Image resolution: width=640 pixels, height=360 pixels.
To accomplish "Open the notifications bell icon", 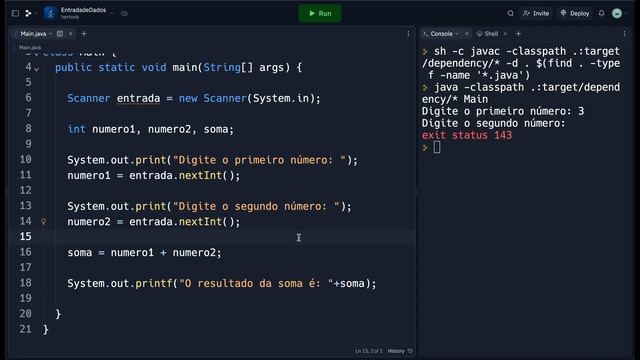I will (x=602, y=13).
